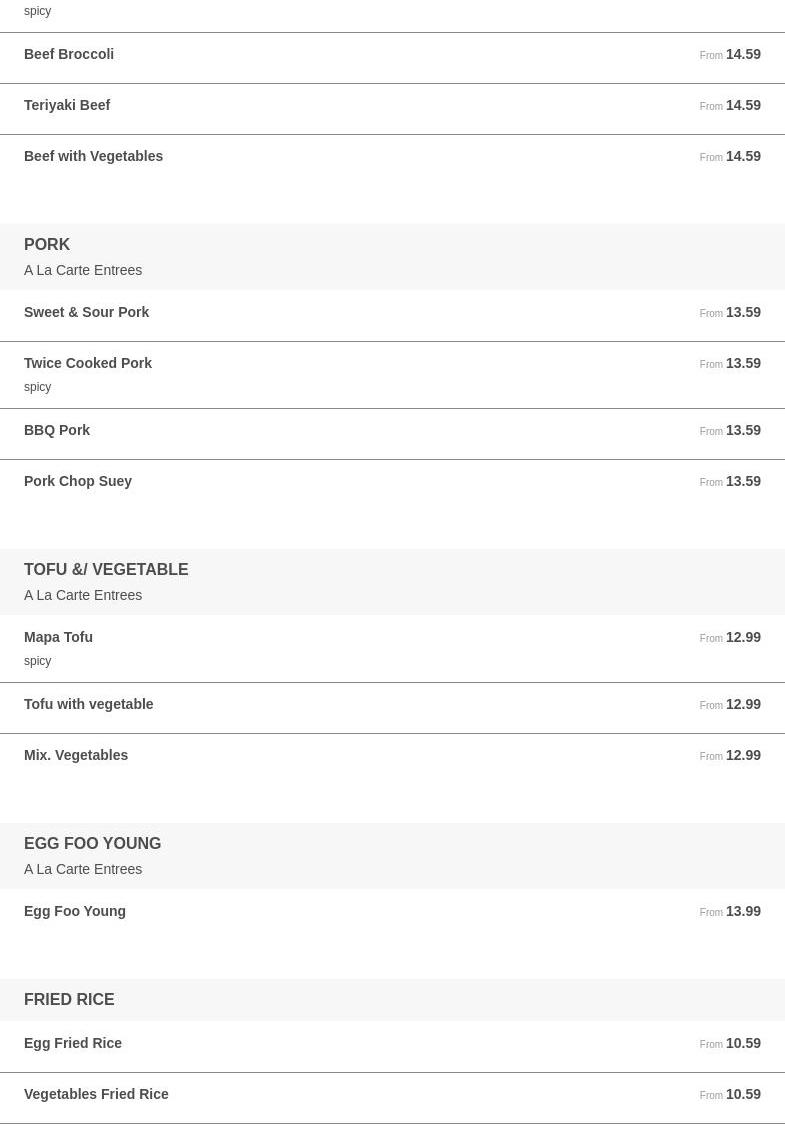
Task: Click the FRIED RICE section heading
Action: click(69, 999)
